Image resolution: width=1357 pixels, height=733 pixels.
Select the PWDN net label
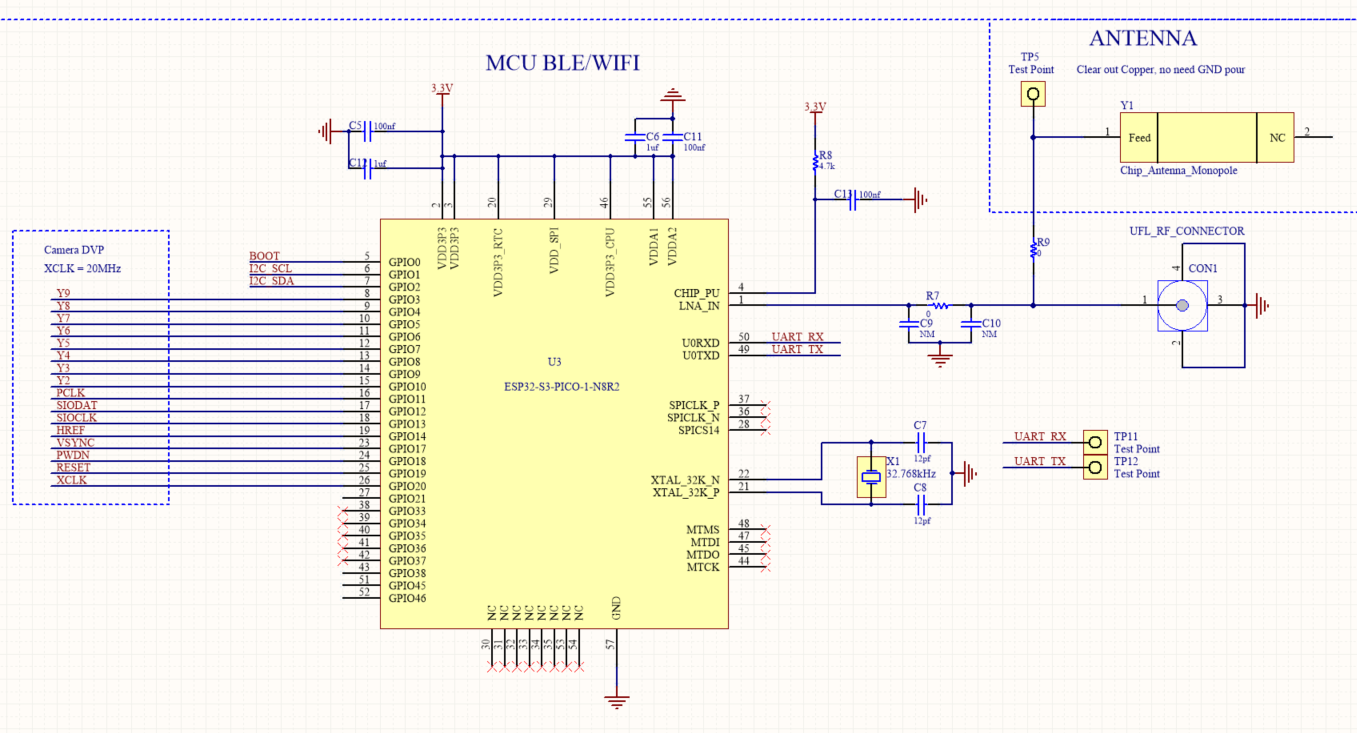(72, 455)
